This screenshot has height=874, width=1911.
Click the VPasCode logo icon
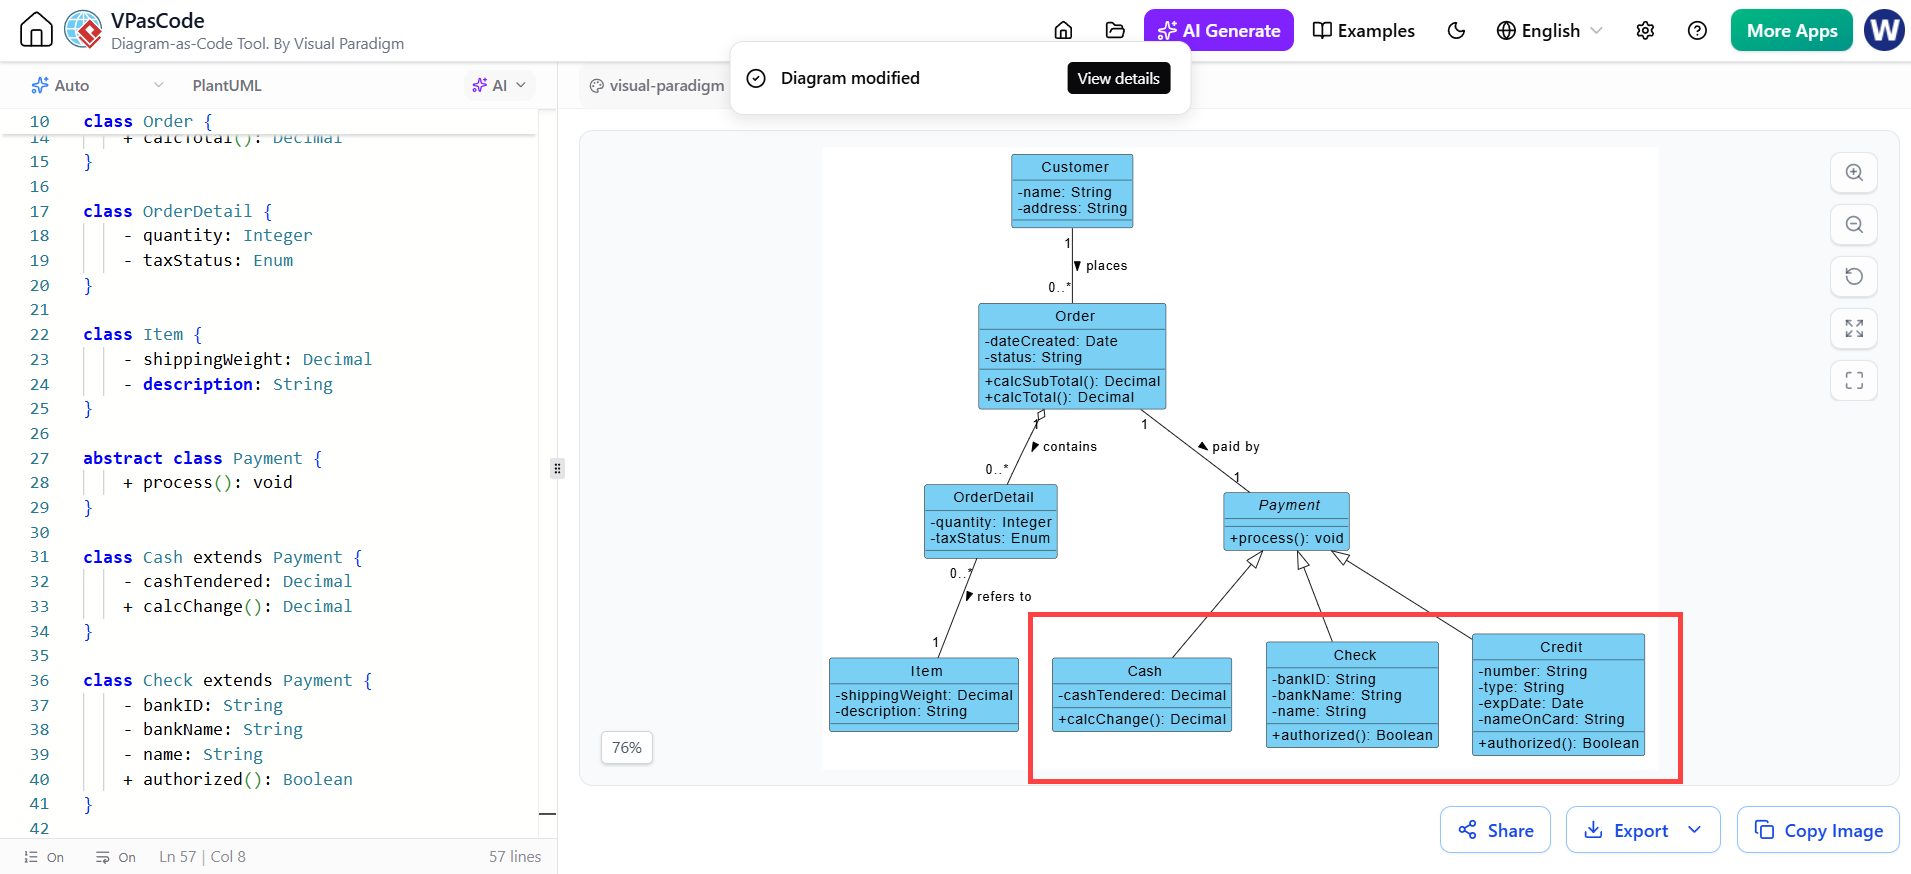pyautogui.click(x=83, y=30)
